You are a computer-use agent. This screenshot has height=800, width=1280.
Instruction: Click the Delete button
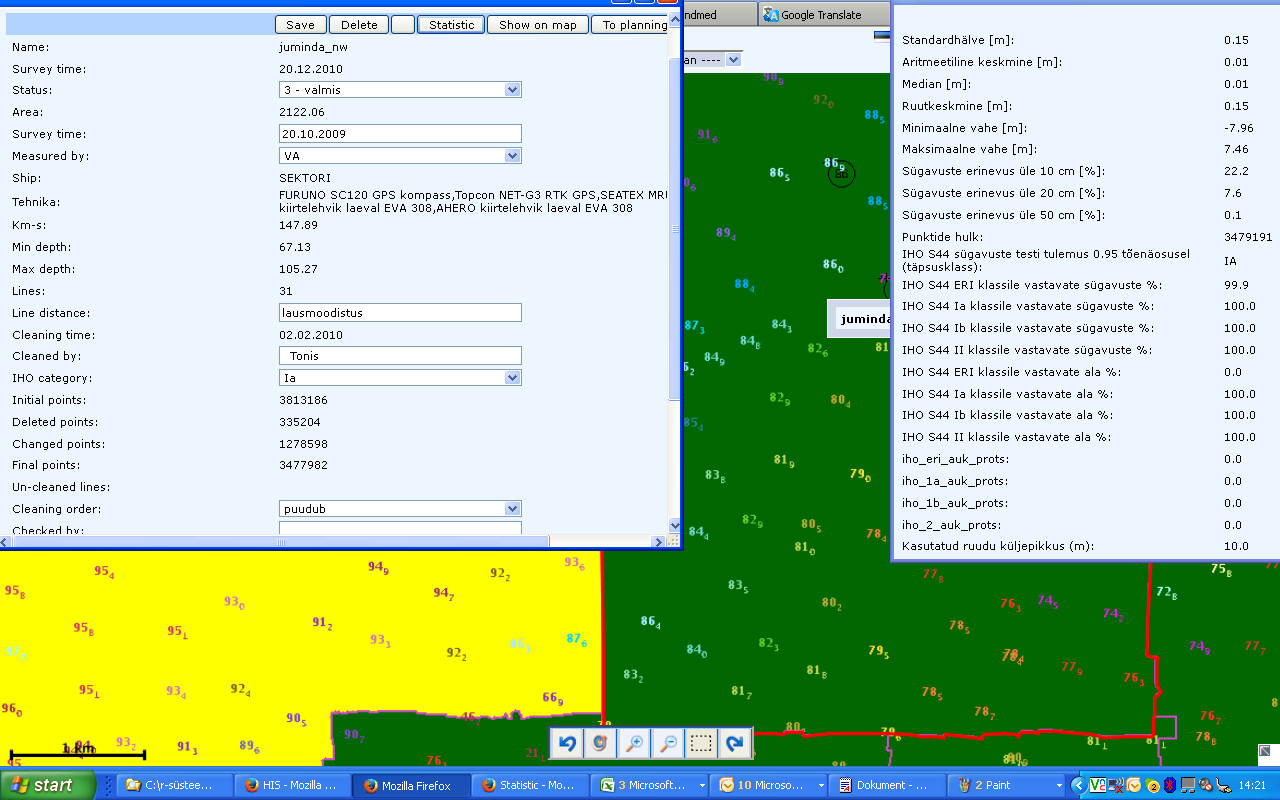pyautogui.click(x=359, y=25)
